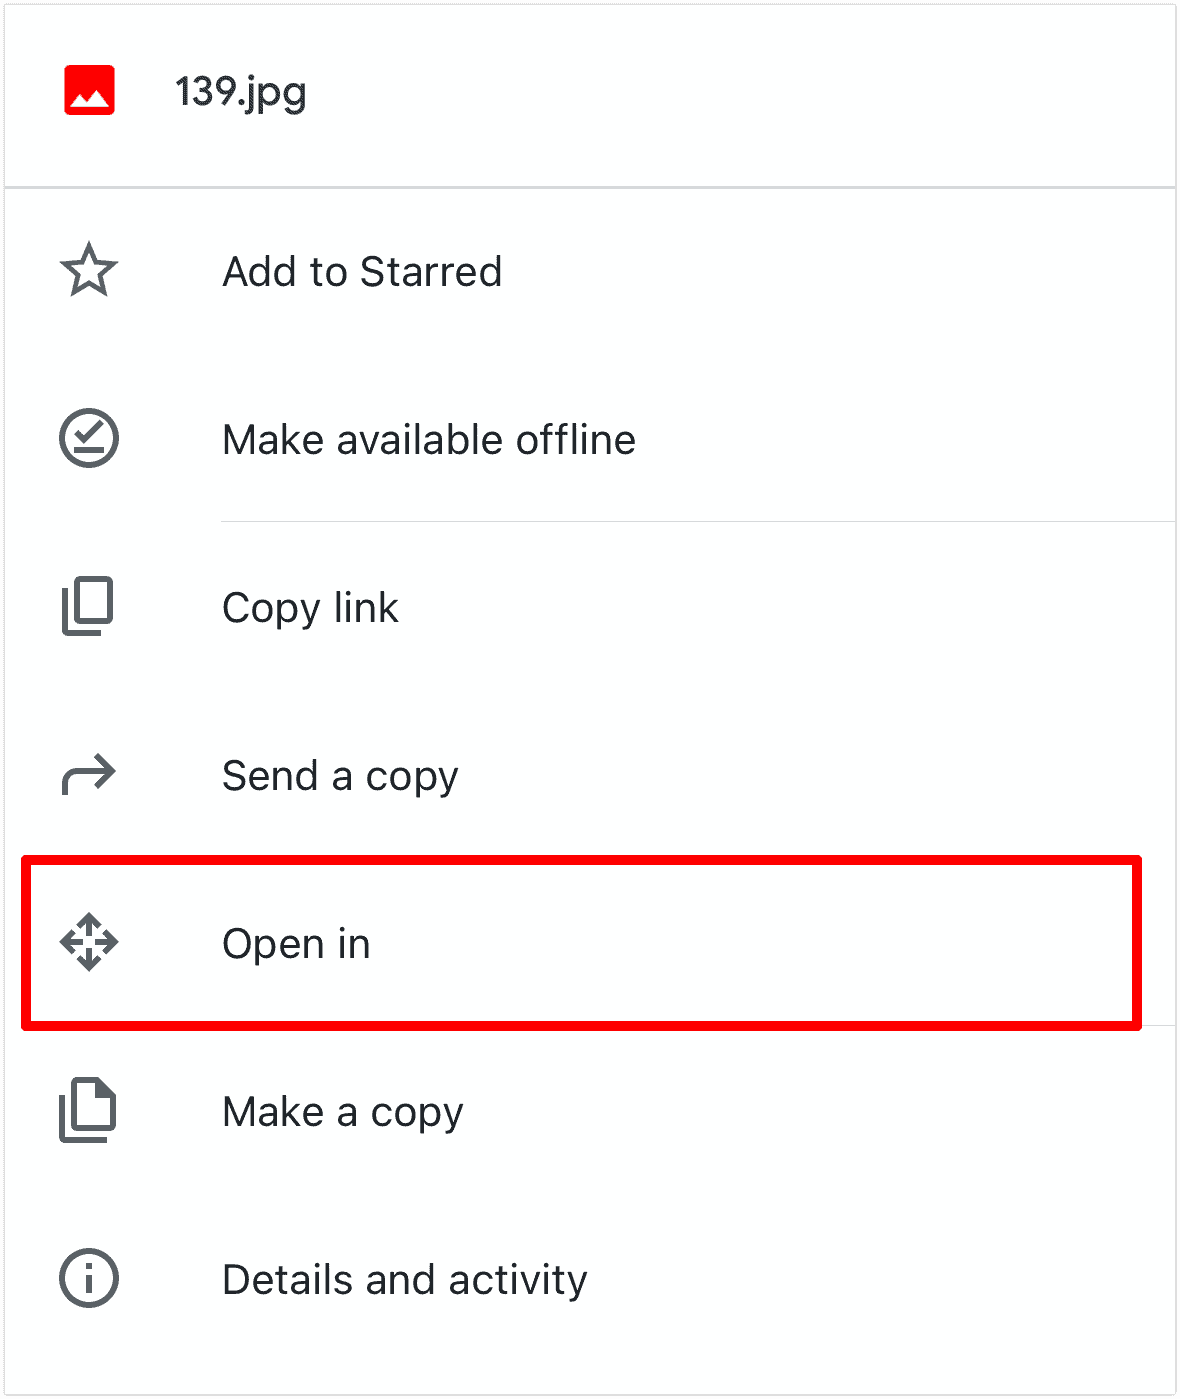Choose Make a copy from the menu
The width and height of the screenshot is (1180, 1399).
point(342,1110)
